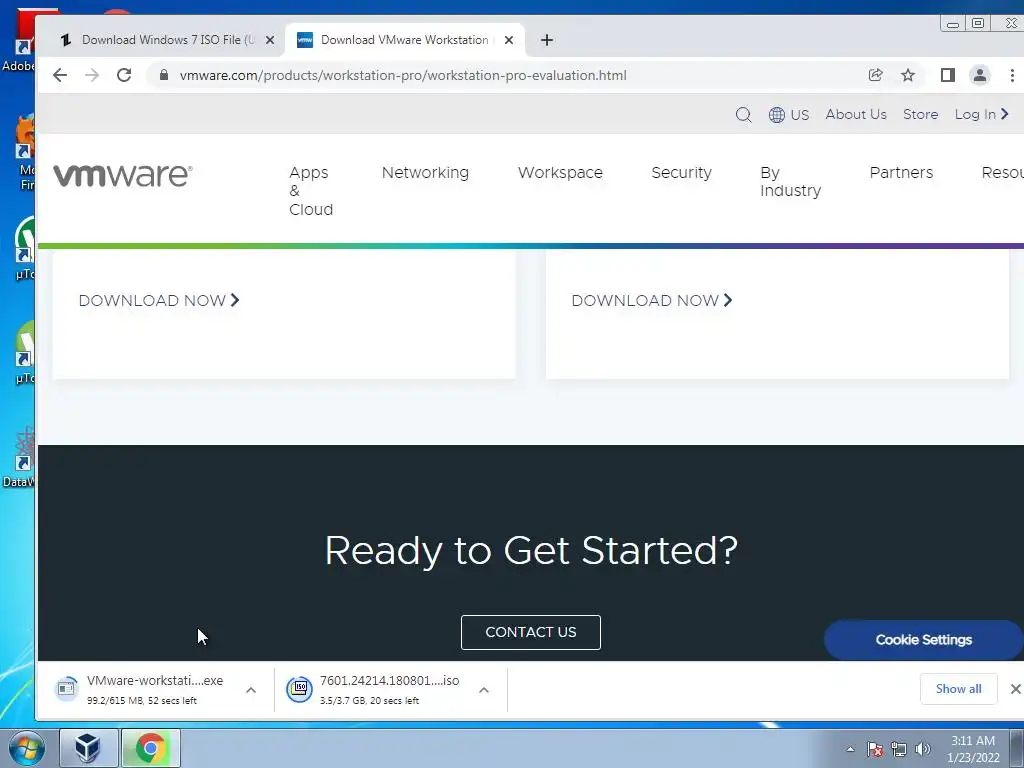Click the Log In link
This screenshot has width=1024, height=768.
click(x=982, y=114)
